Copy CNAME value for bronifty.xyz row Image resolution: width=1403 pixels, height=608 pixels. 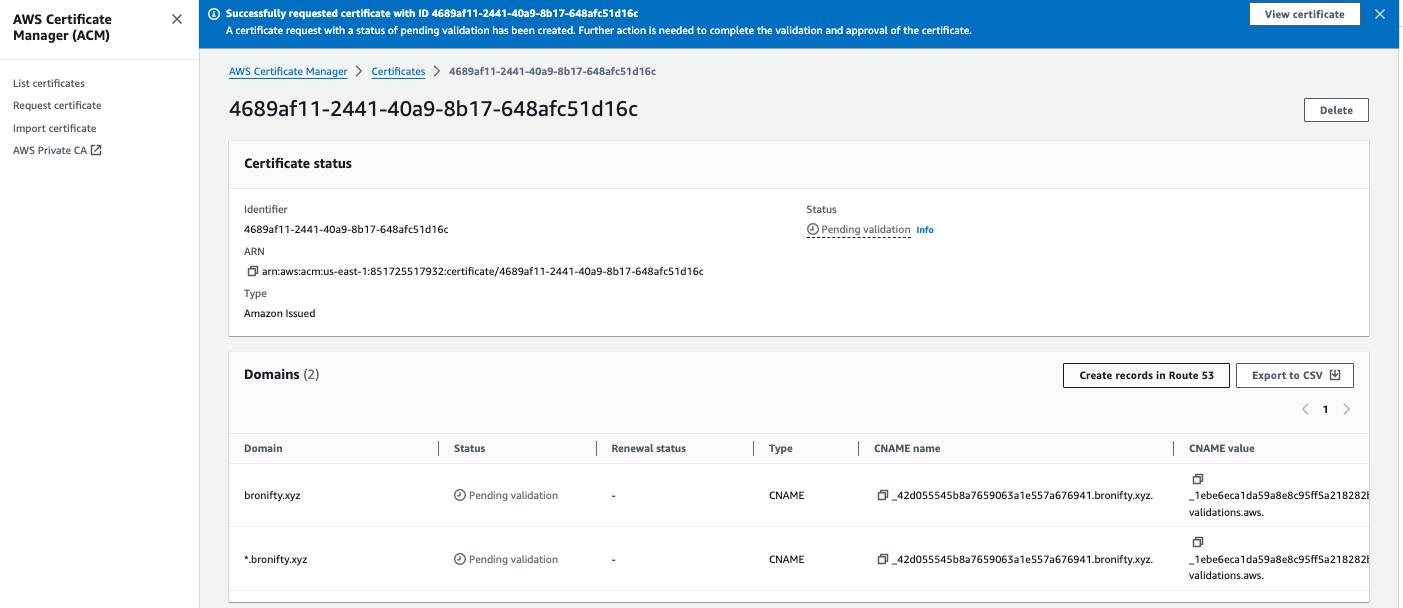(1197, 479)
